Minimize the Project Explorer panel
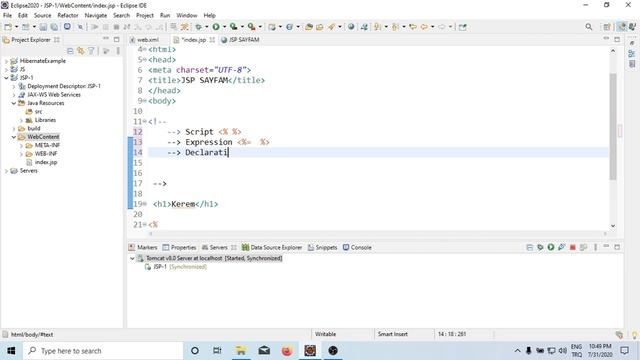 106,39
